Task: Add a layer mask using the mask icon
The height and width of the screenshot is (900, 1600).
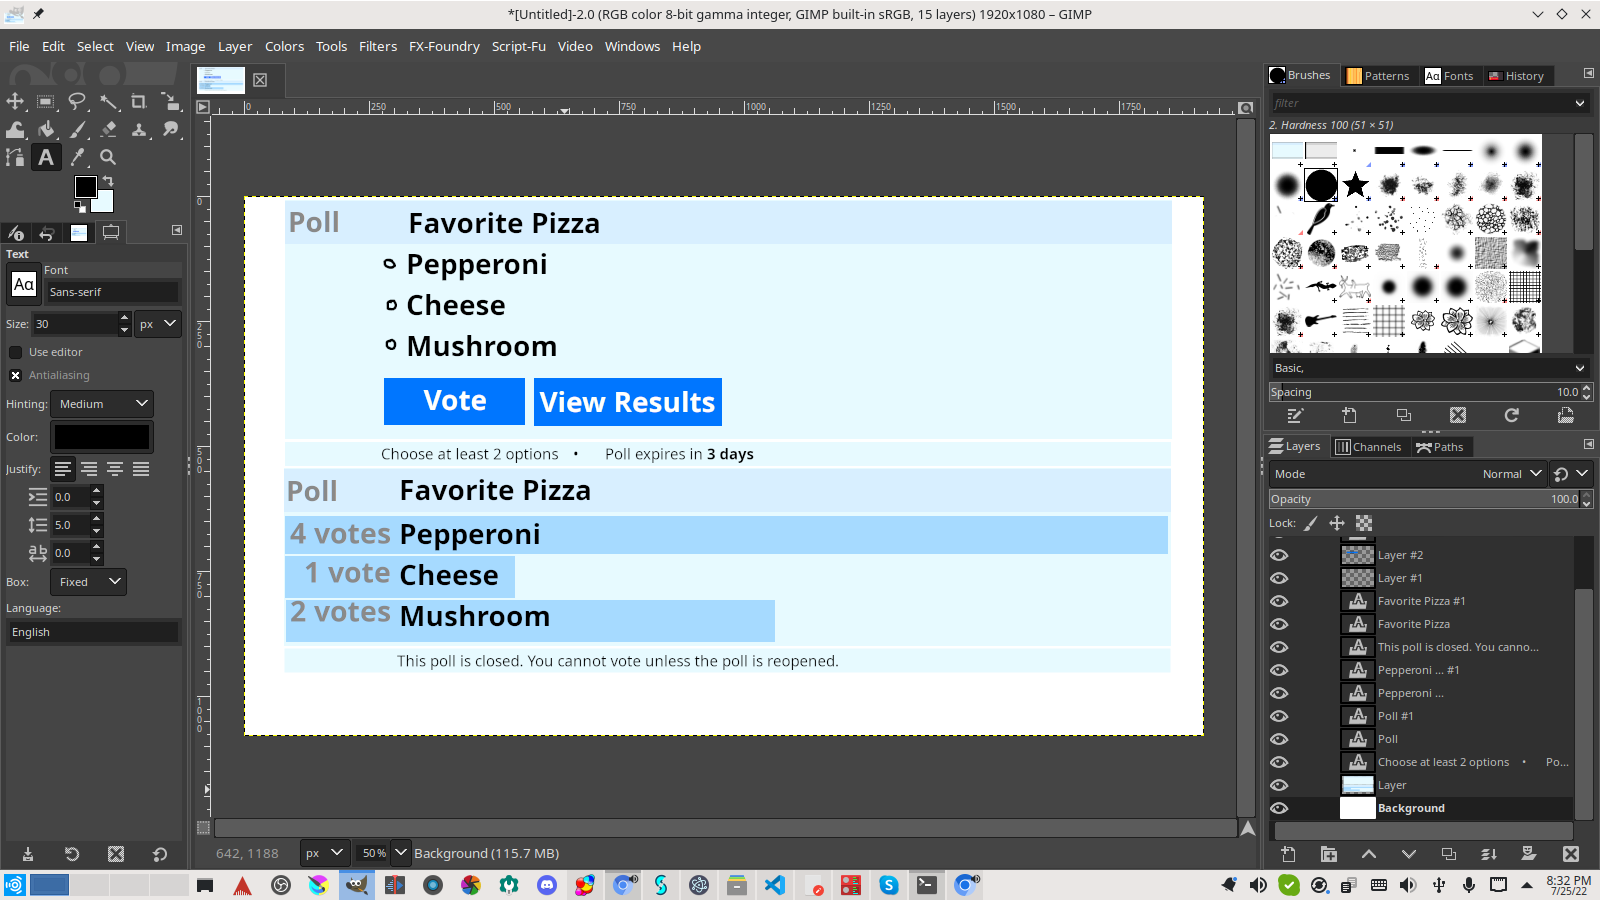Action: pyautogui.click(x=1528, y=854)
